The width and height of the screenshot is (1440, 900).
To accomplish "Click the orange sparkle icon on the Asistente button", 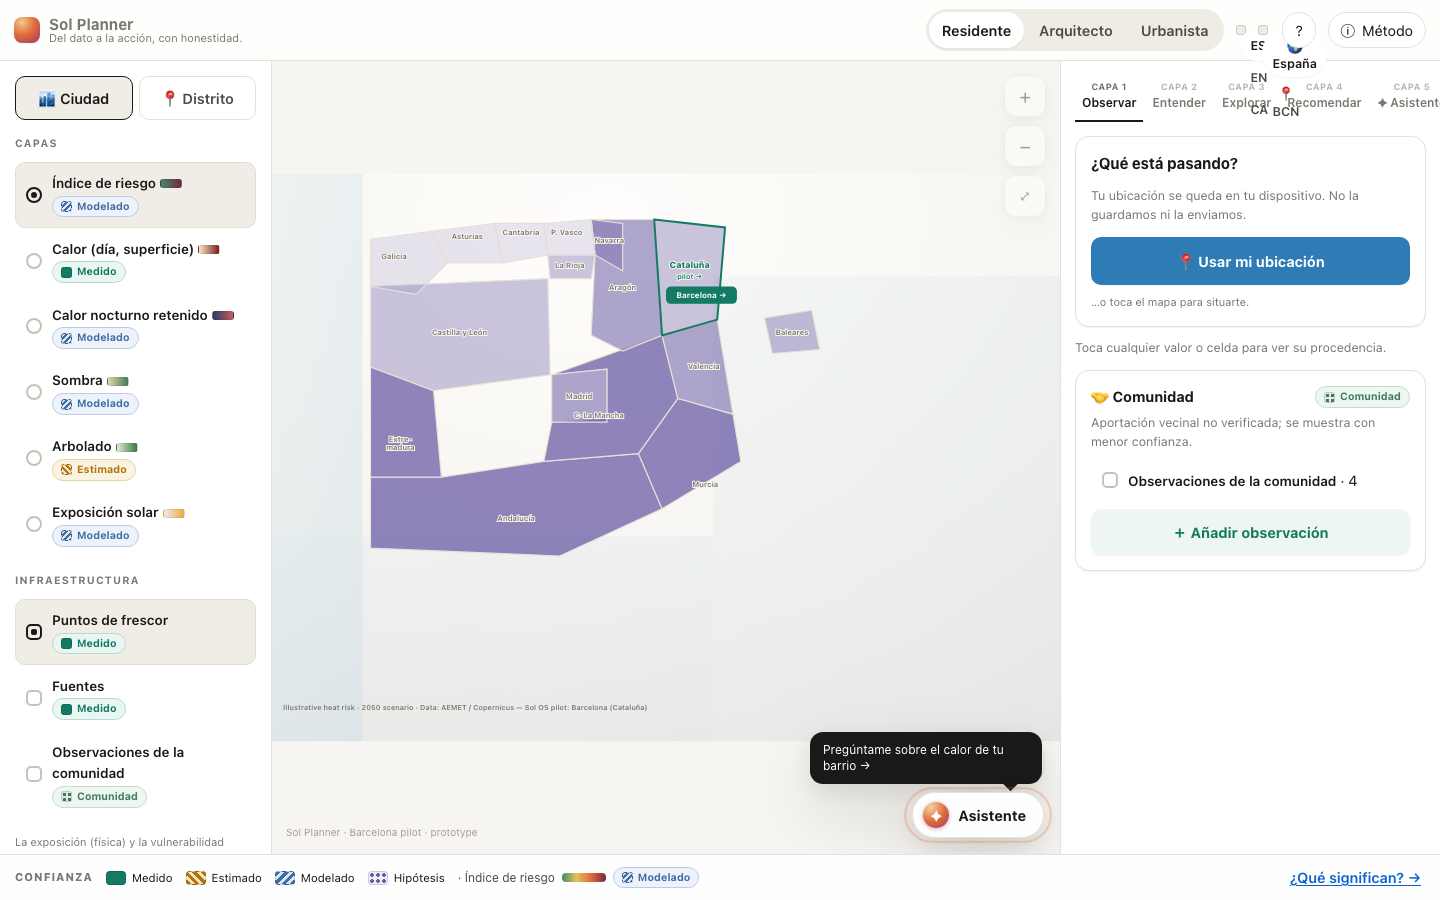I will 936,816.
